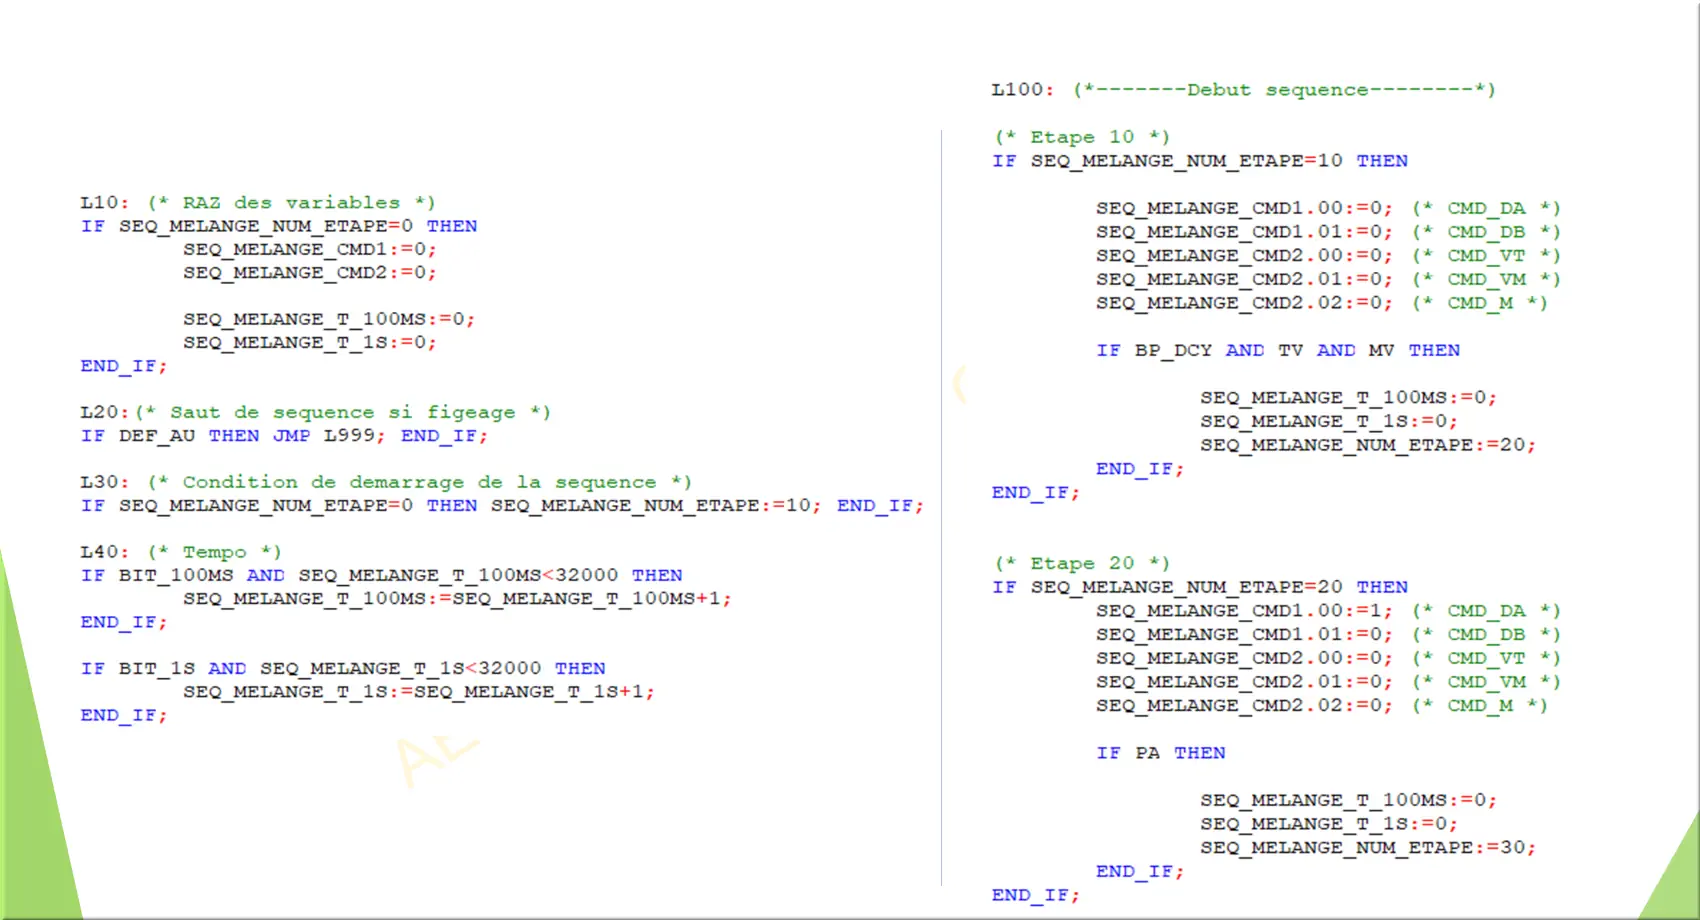1700x920 pixels.
Task: Click the L10 RAZ des variables comment
Action: (x=258, y=203)
